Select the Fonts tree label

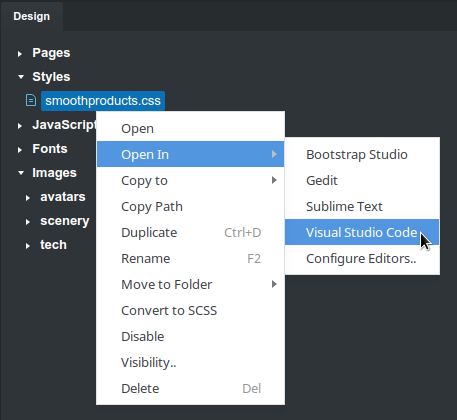pyautogui.click(x=50, y=149)
